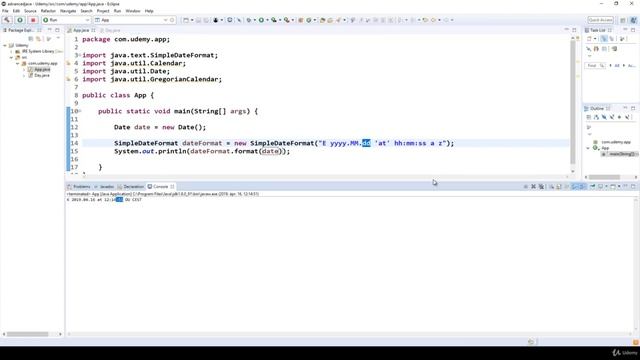The image size is (640, 360).
Task: Click the red Stop launch button
Action: pyautogui.click(x=33, y=20)
